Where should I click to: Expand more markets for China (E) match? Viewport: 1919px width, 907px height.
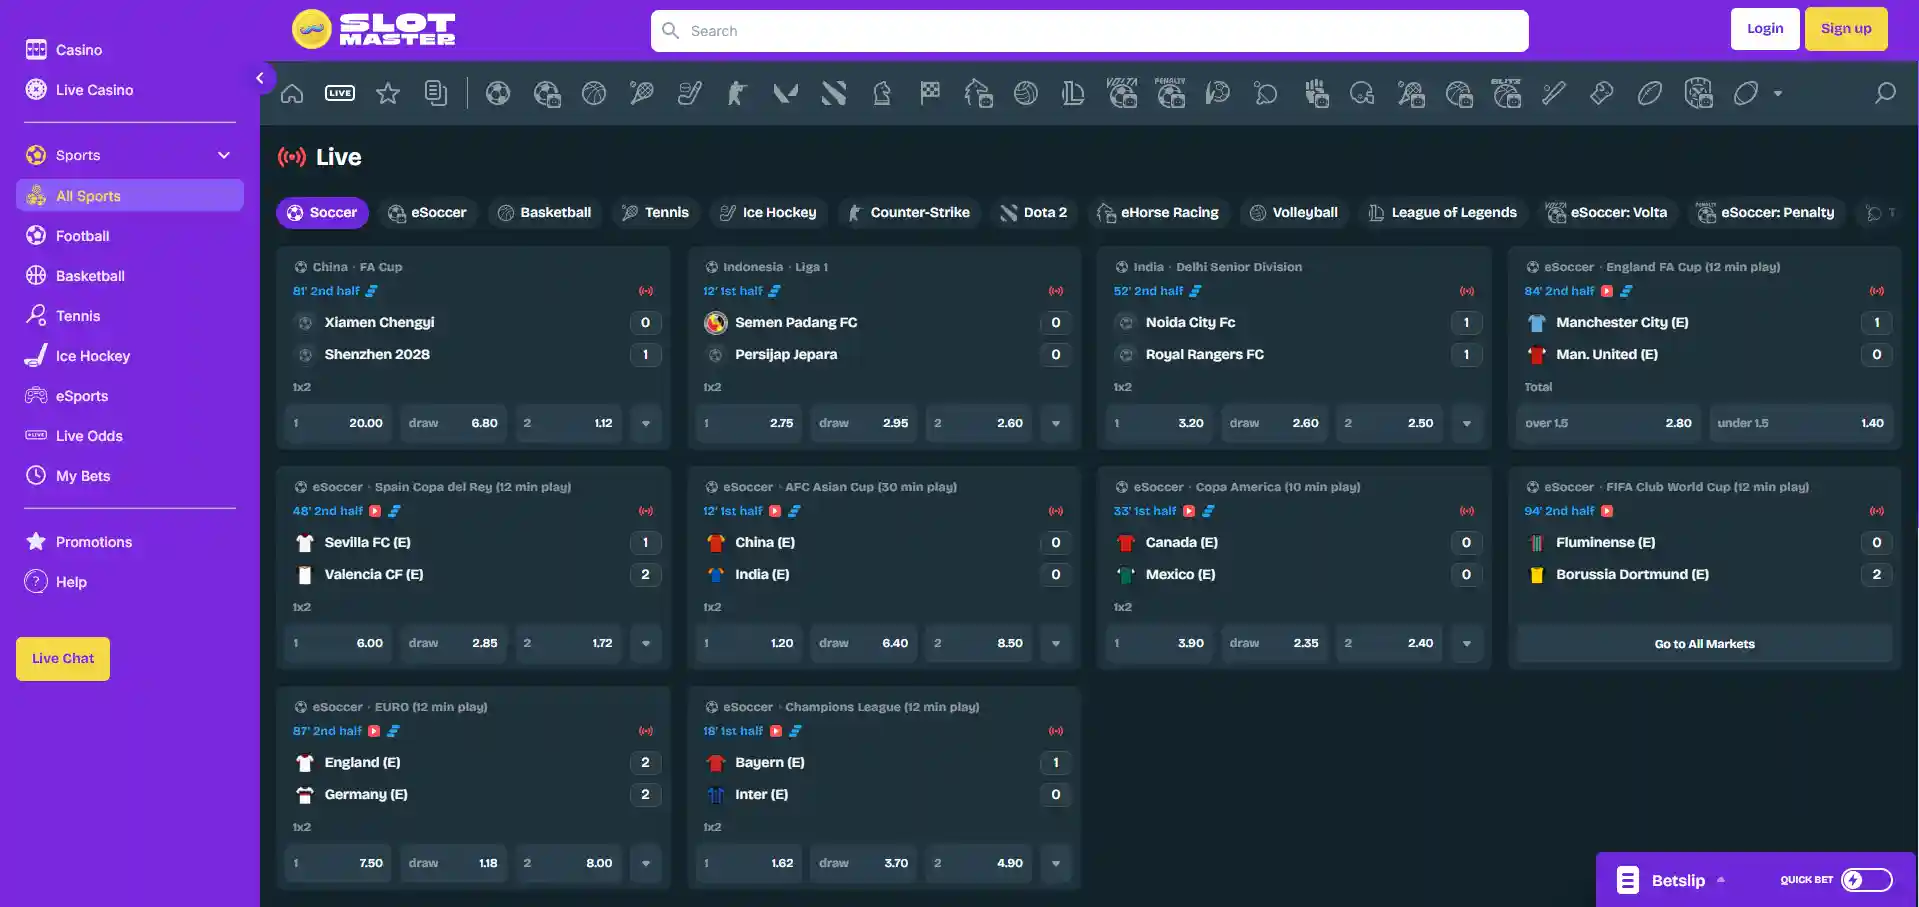pyautogui.click(x=1056, y=643)
